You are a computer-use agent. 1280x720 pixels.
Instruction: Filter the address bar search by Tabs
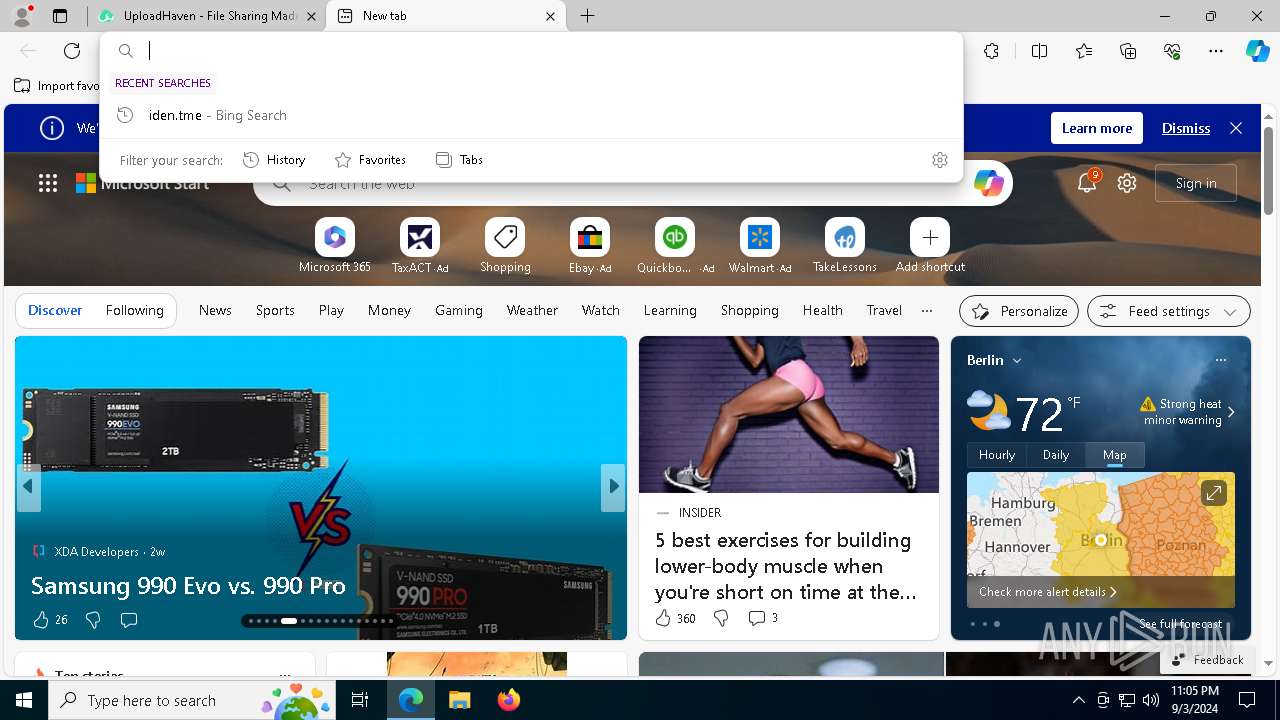pos(459,160)
